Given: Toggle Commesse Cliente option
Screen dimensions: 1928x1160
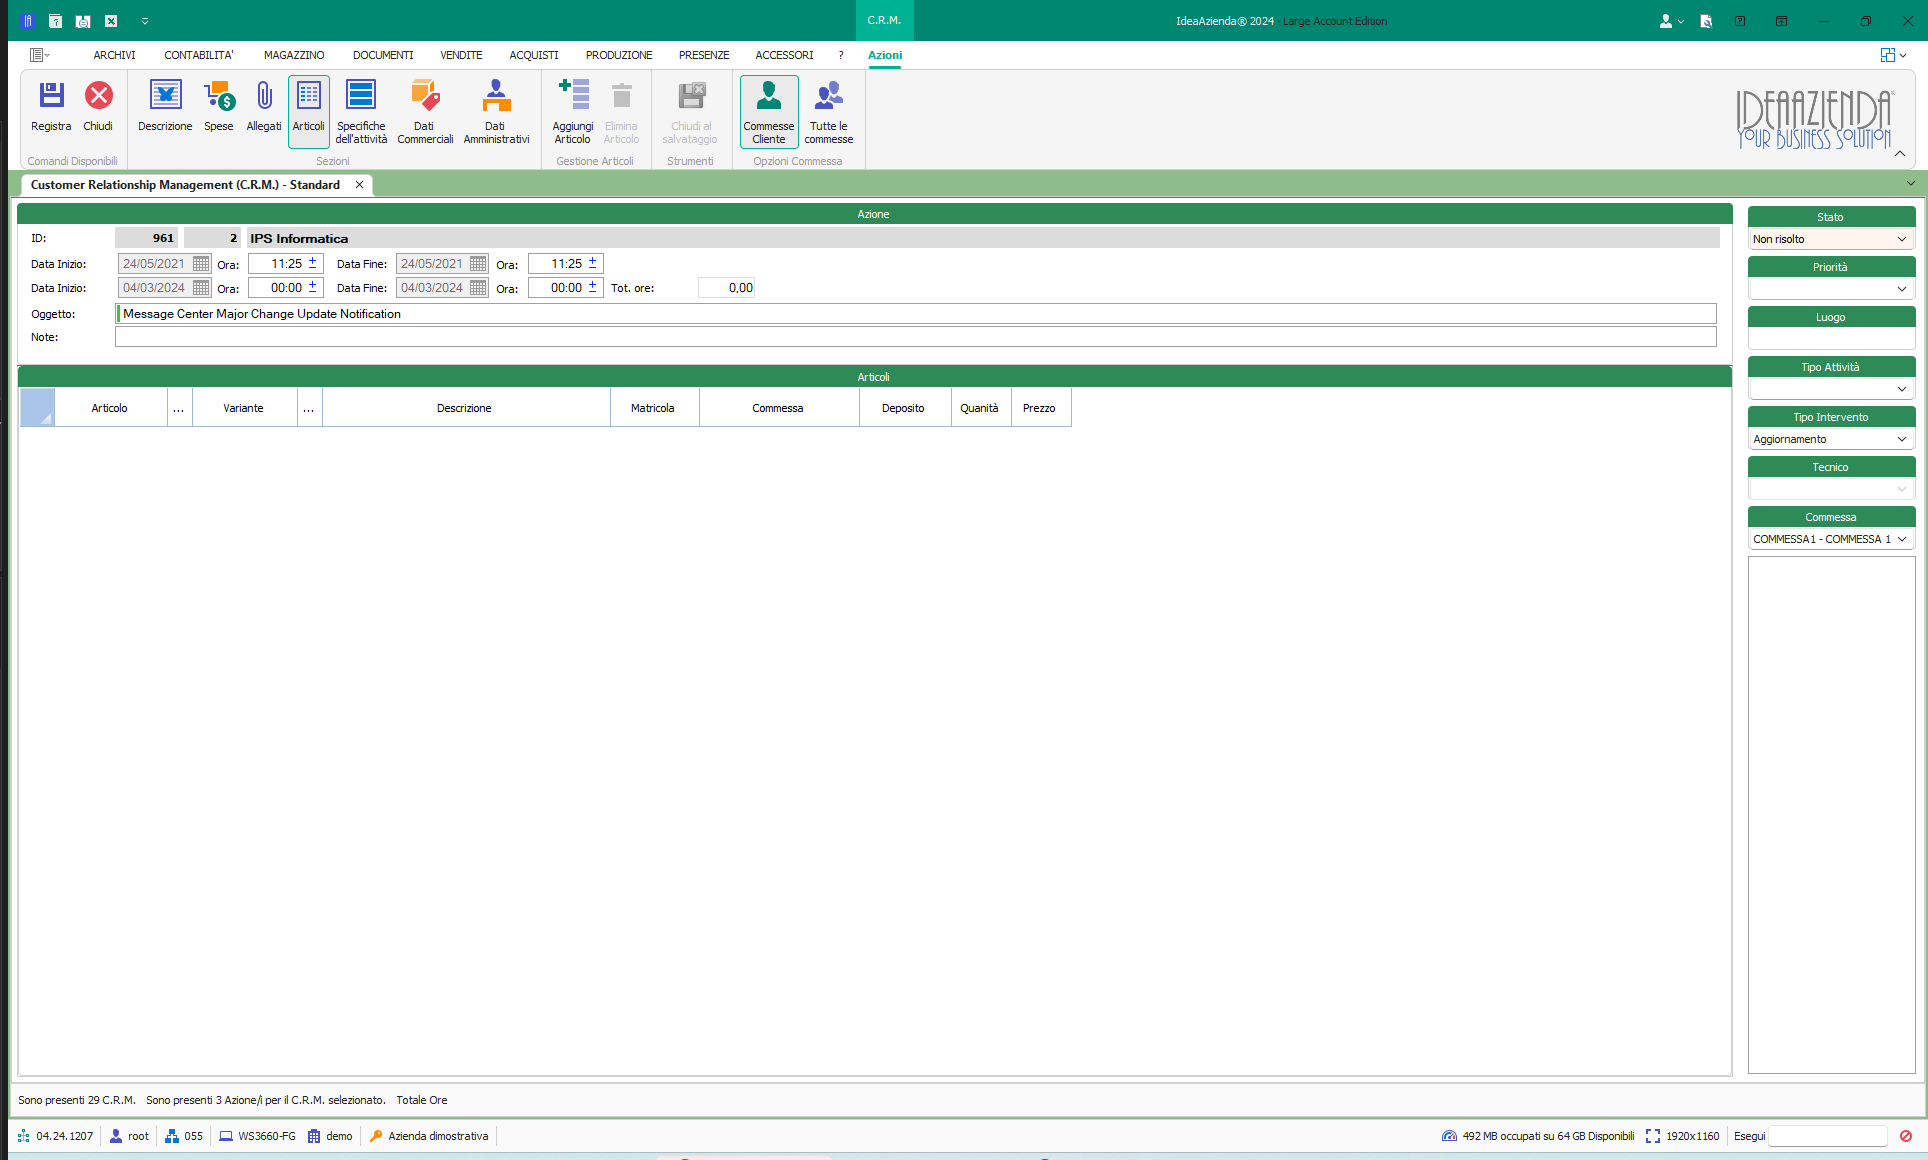Looking at the screenshot, I should click(x=769, y=112).
